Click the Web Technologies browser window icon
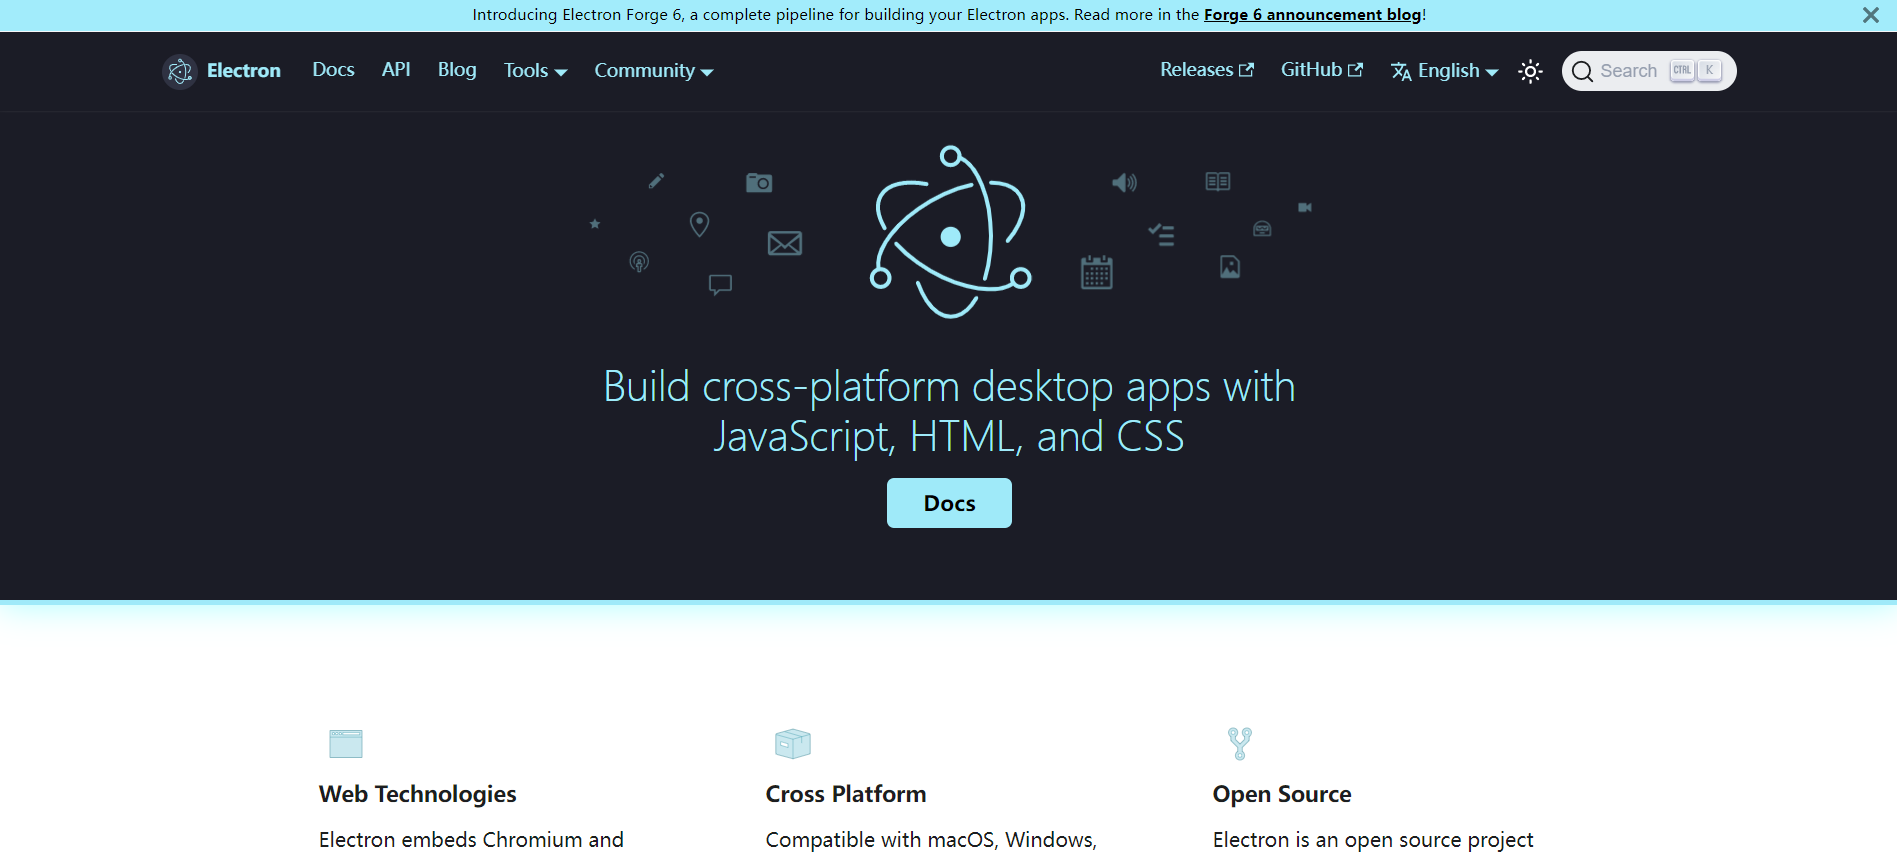This screenshot has height=857, width=1897. click(x=346, y=744)
